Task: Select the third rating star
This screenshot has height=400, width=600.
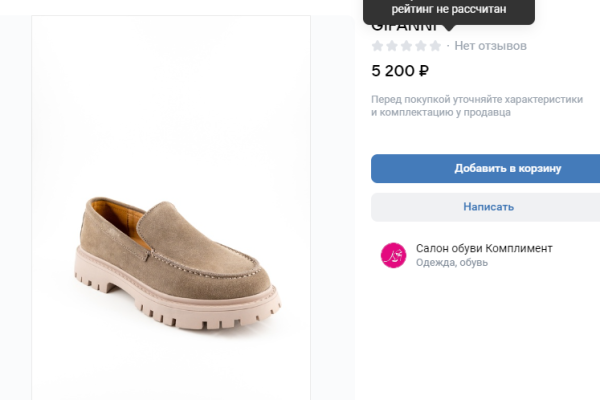Action: coord(406,46)
